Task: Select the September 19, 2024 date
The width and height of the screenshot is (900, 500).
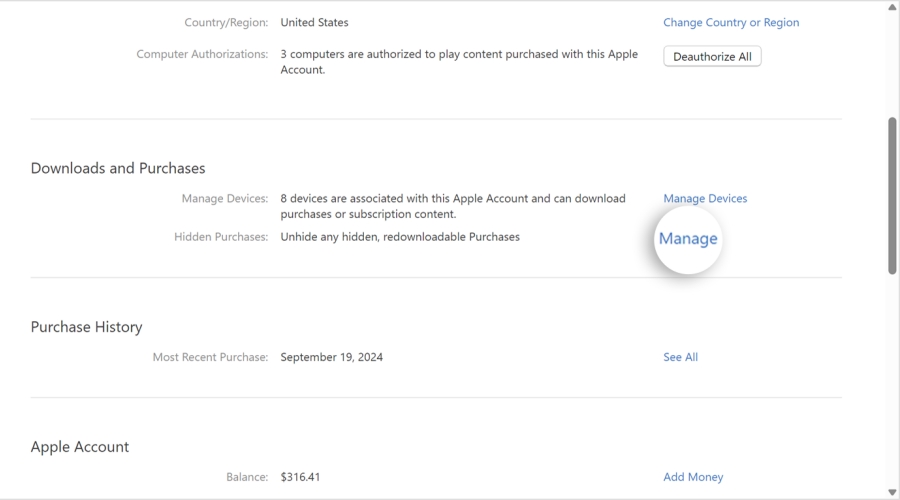Action: pyautogui.click(x=331, y=357)
